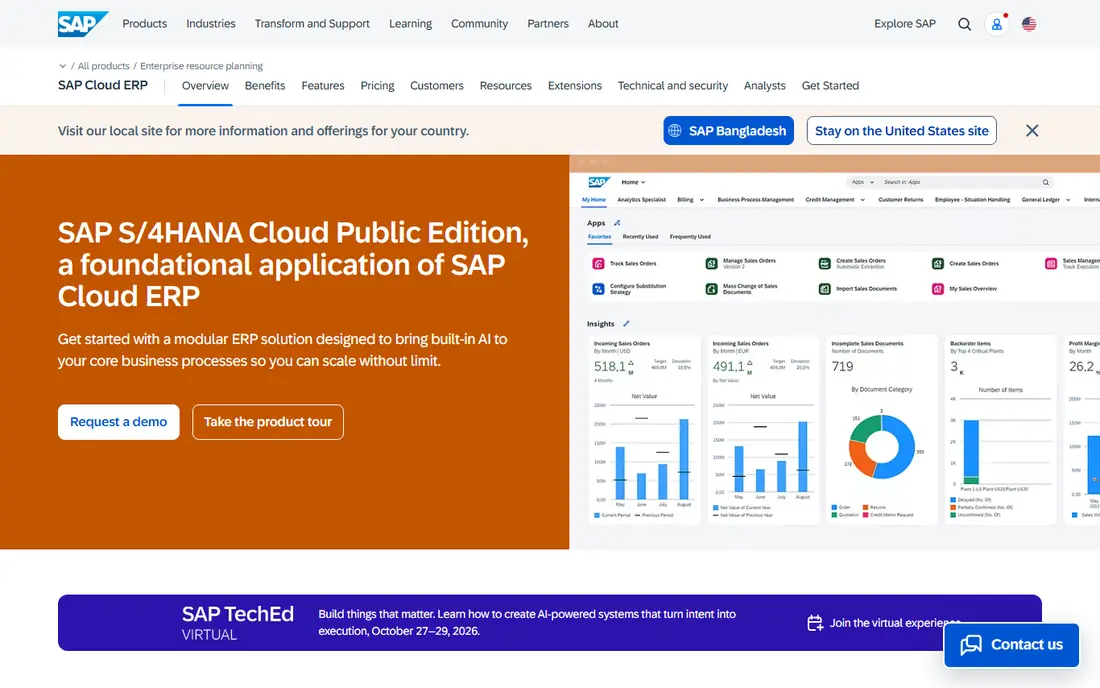Switch to the Extensions tab

575,86
